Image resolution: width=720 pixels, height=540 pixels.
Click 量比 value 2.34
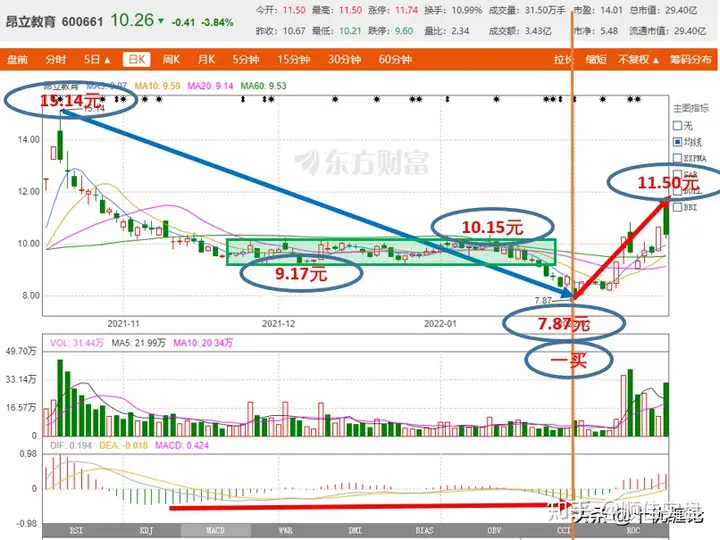[x=460, y=31]
